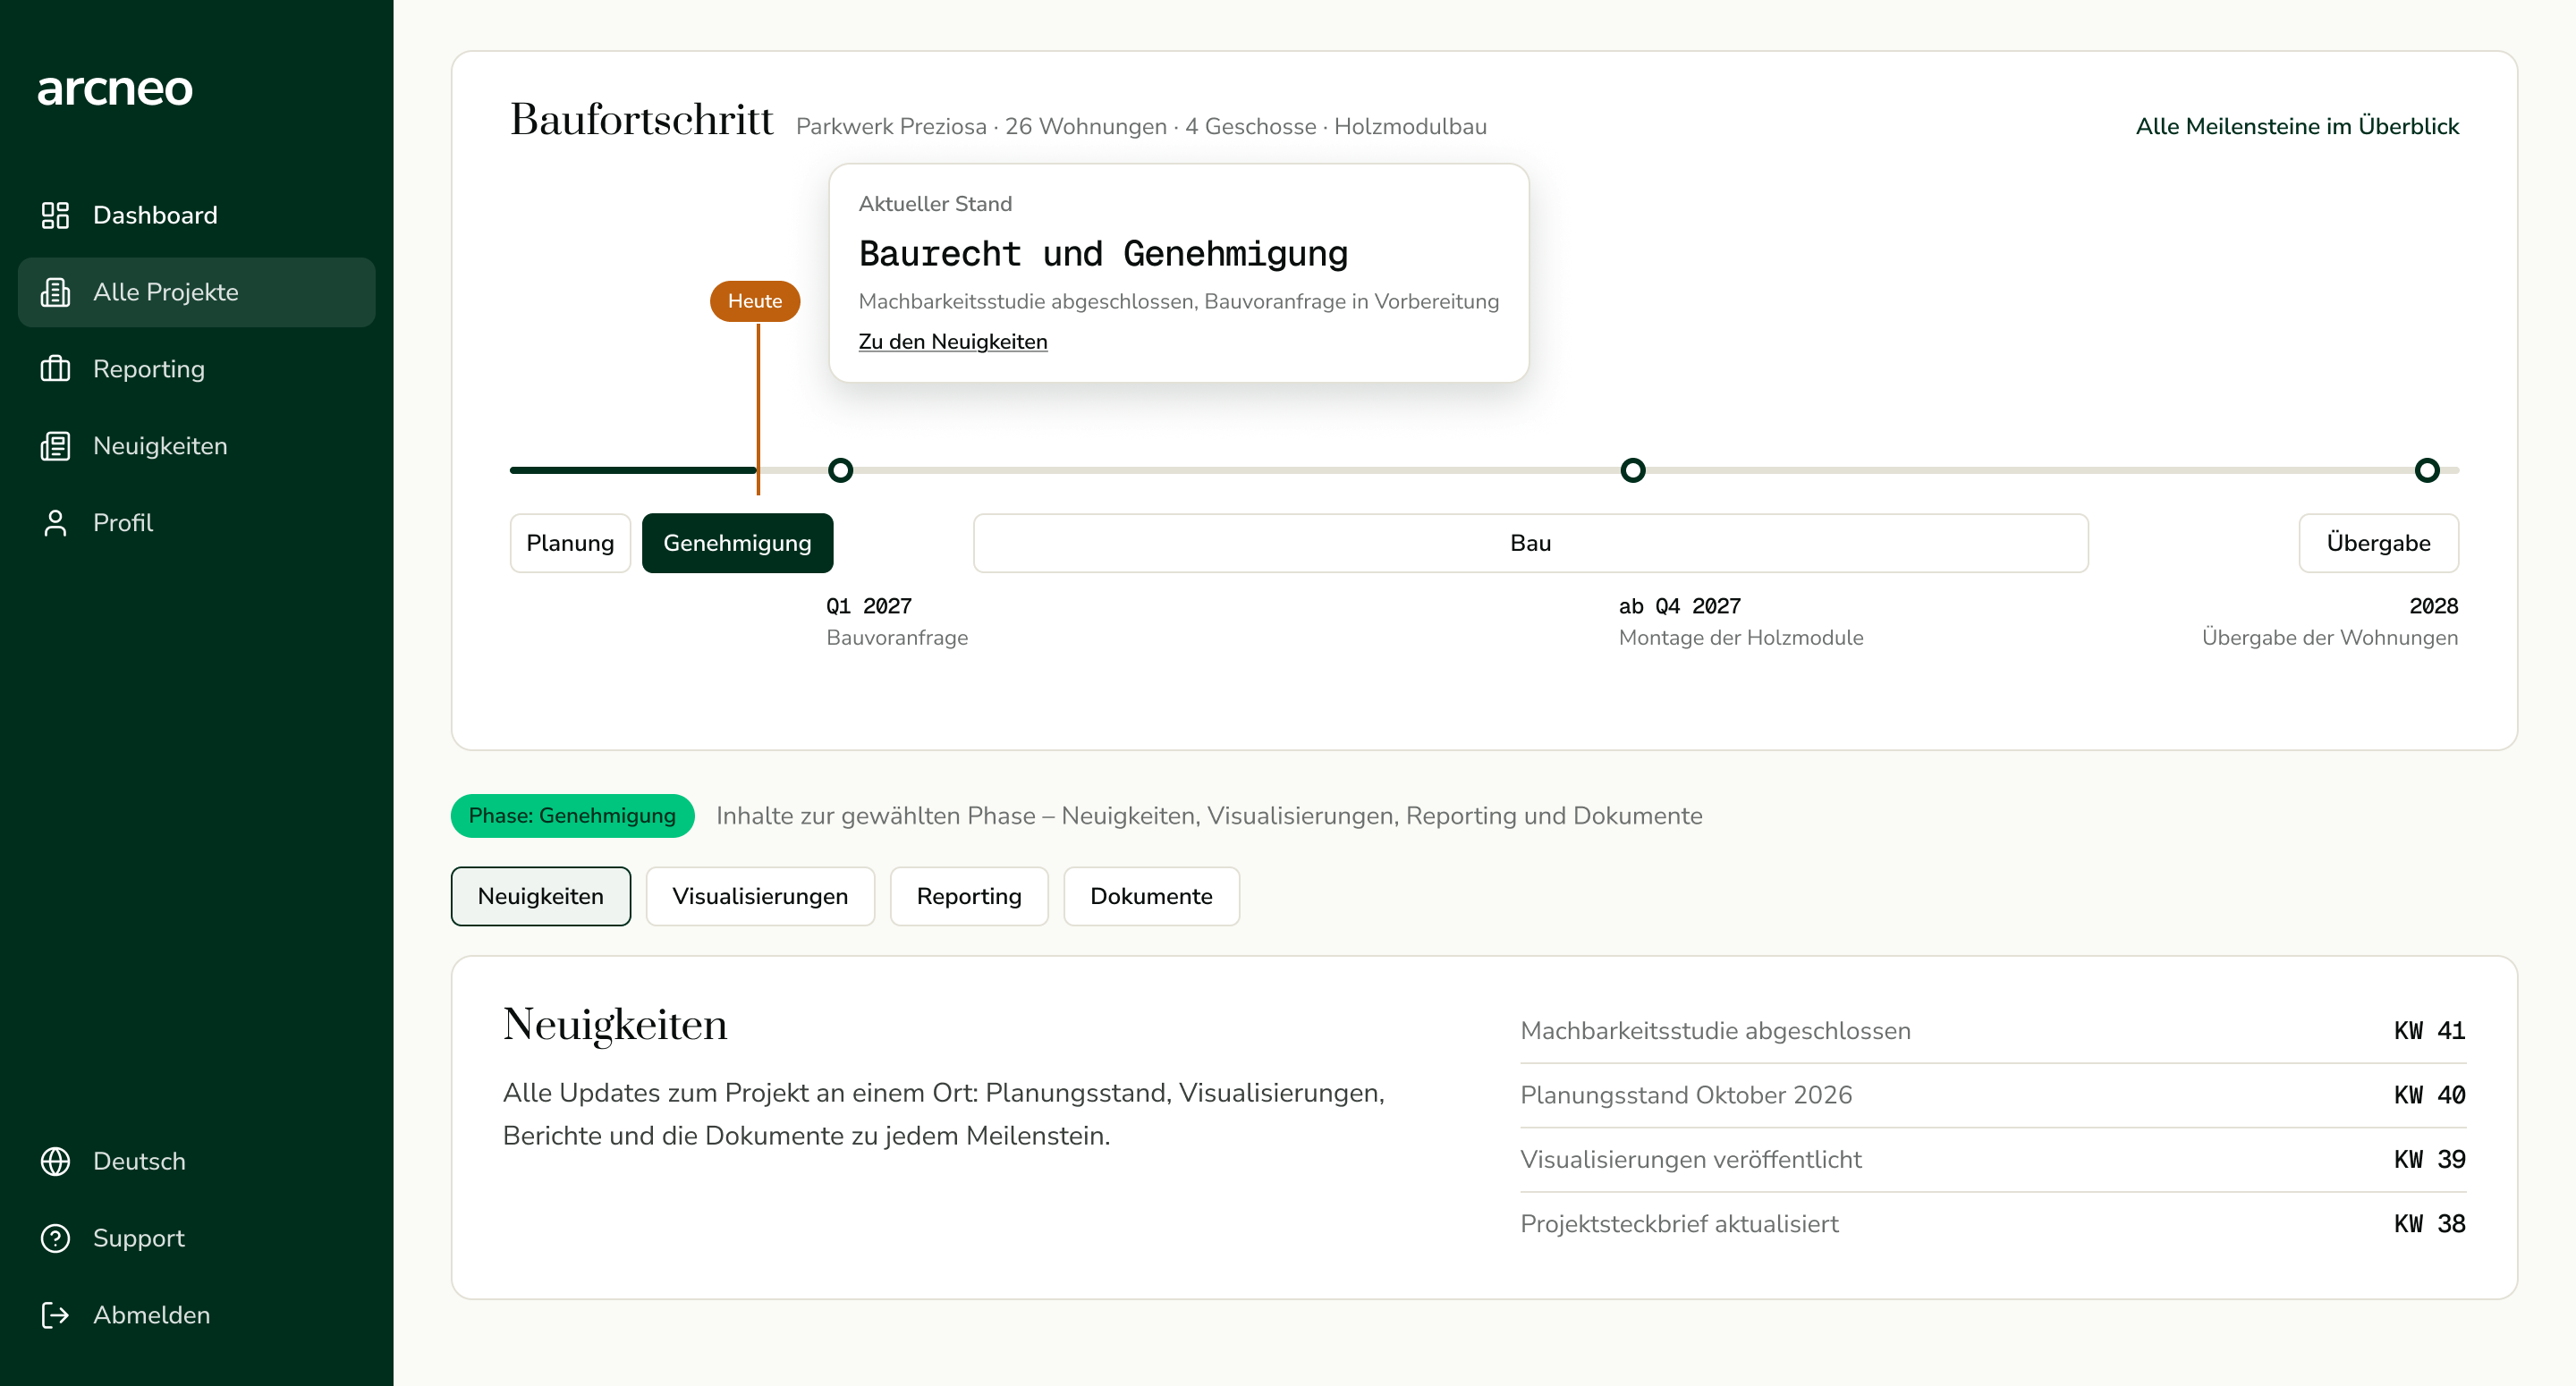Viewport: 2576px width, 1386px height.
Task: Open Alle Meilensteine im Überblick link
Action: [2297, 126]
